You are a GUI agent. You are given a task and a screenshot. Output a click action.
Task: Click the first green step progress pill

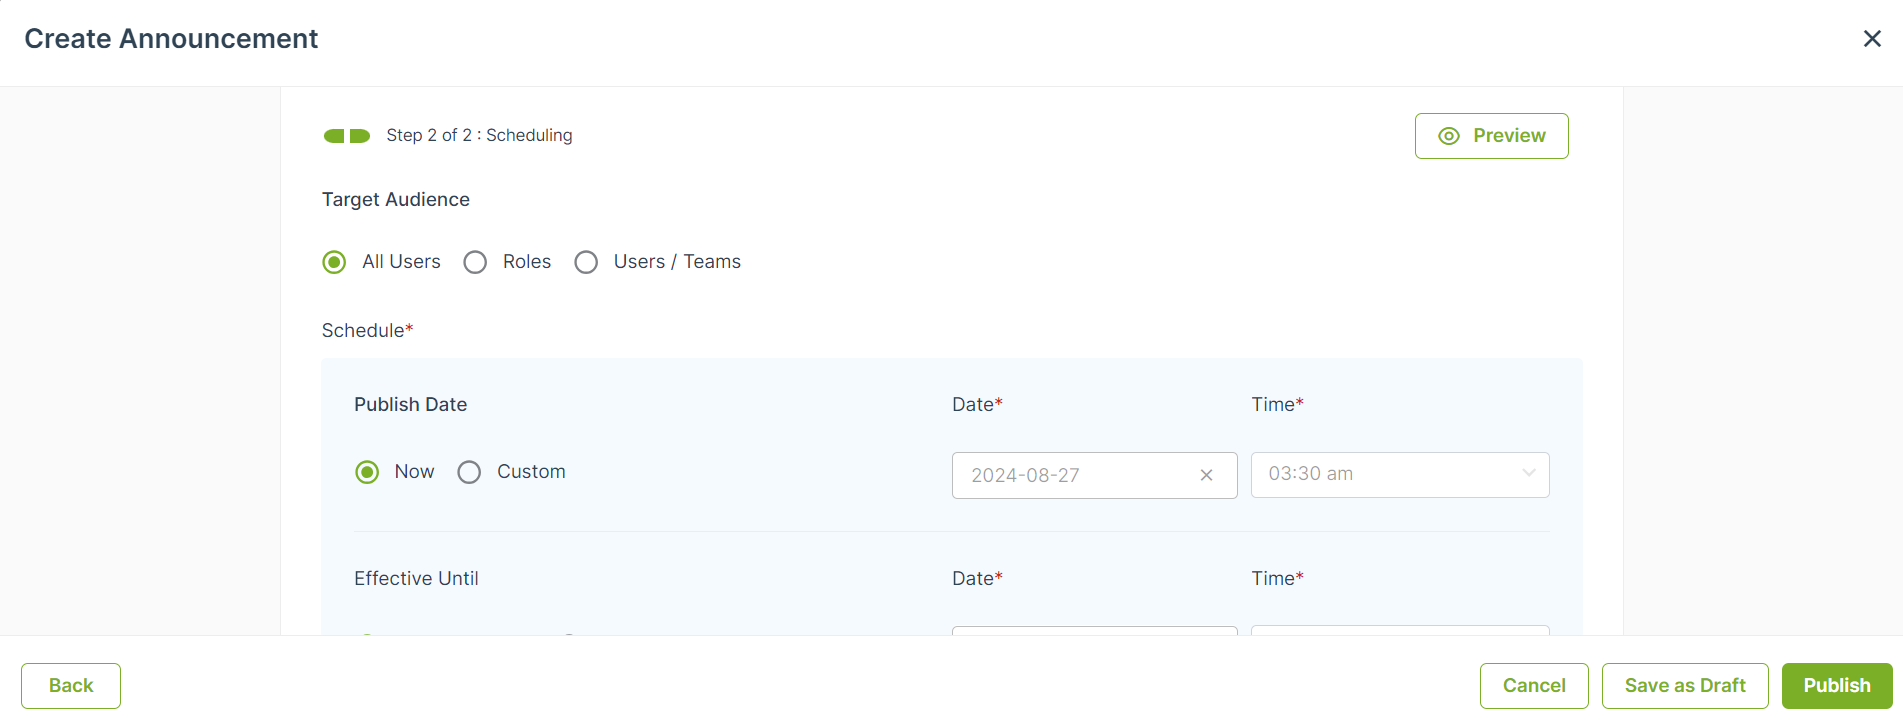(334, 136)
